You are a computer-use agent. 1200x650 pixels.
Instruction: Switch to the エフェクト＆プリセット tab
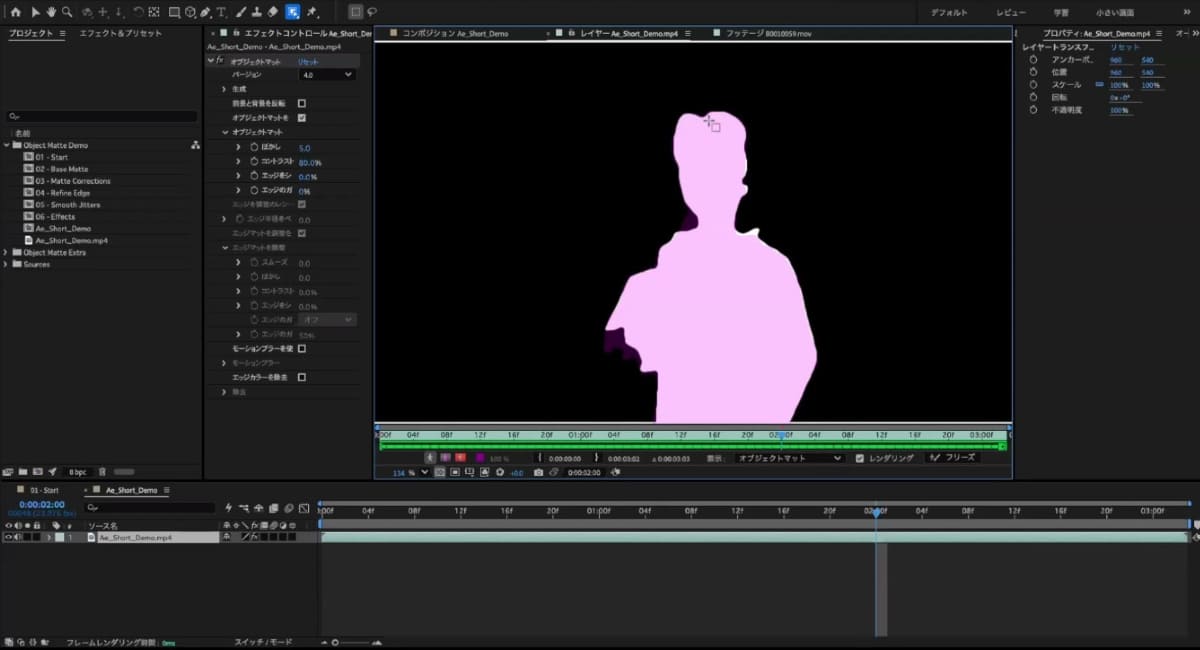coord(119,33)
